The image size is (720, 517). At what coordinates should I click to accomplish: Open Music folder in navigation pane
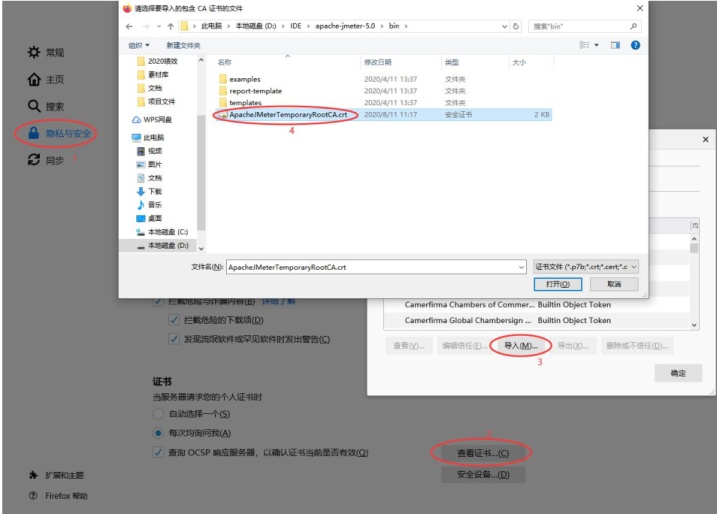pos(149,204)
